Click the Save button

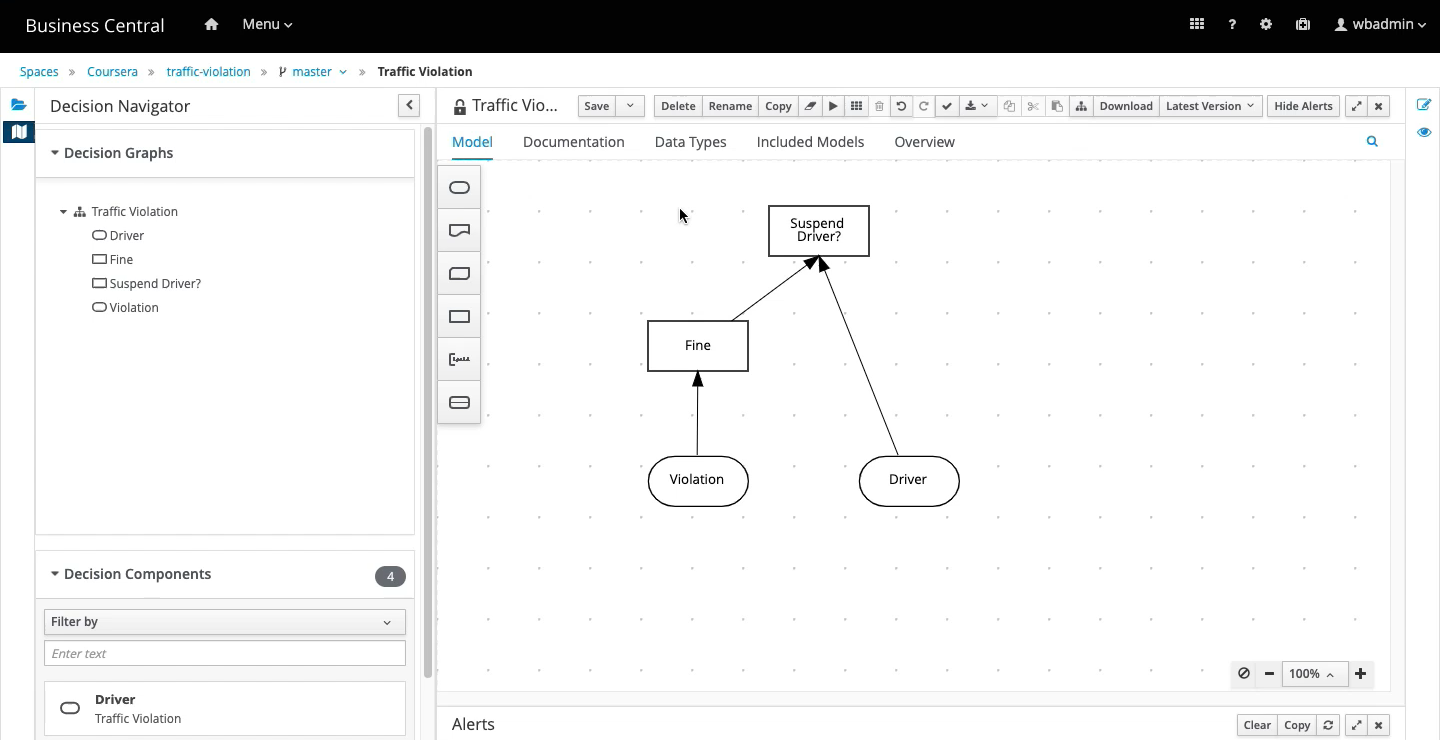tap(597, 106)
